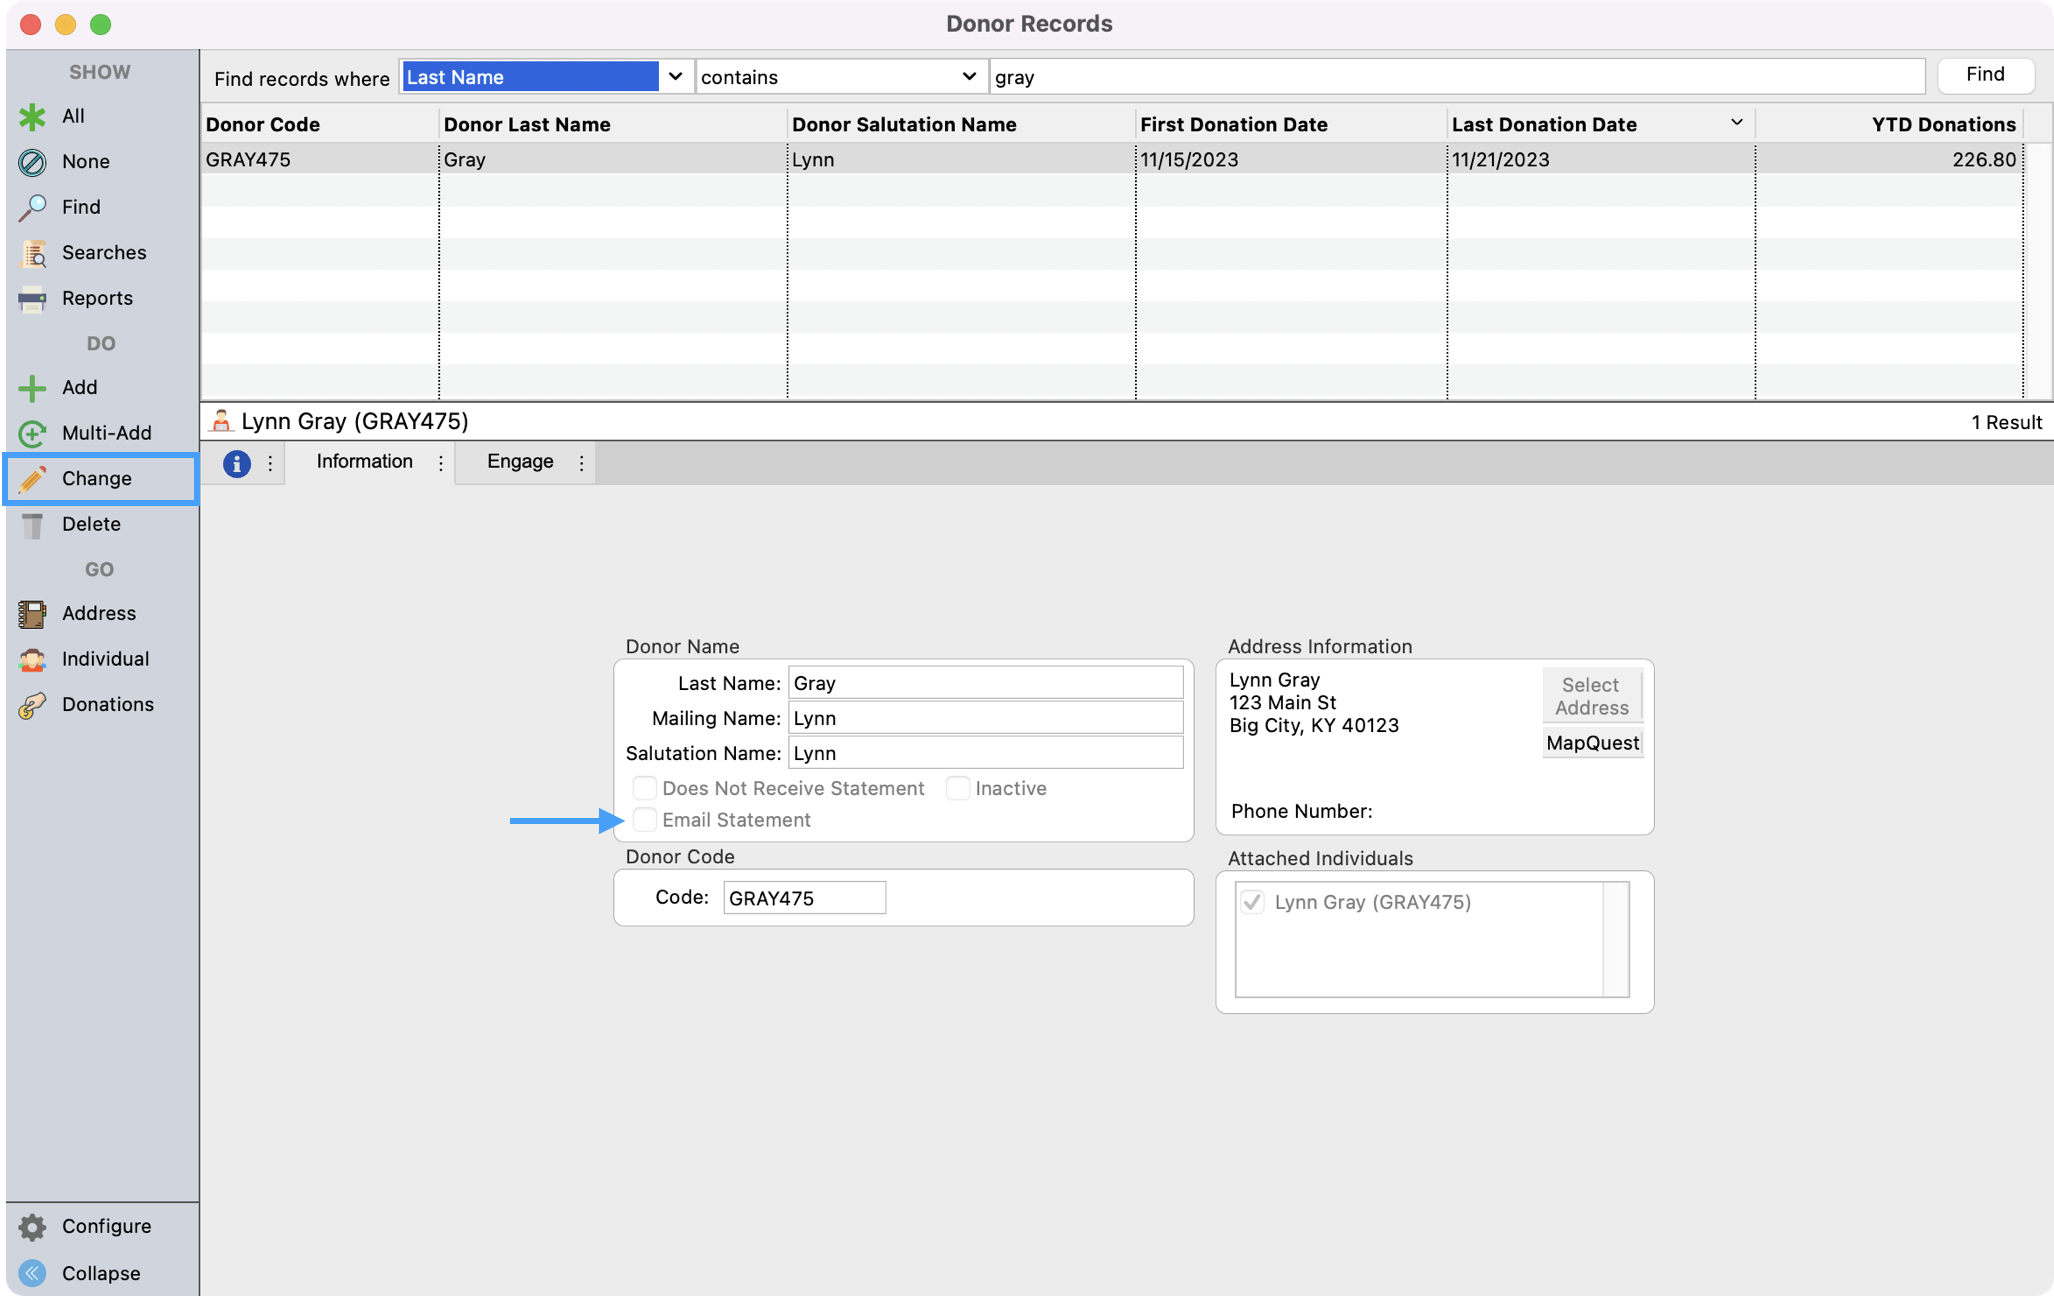Screen dimensions: 2054x1296
Task: Go to Donations using coin icon
Action: (x=32, y=705)
